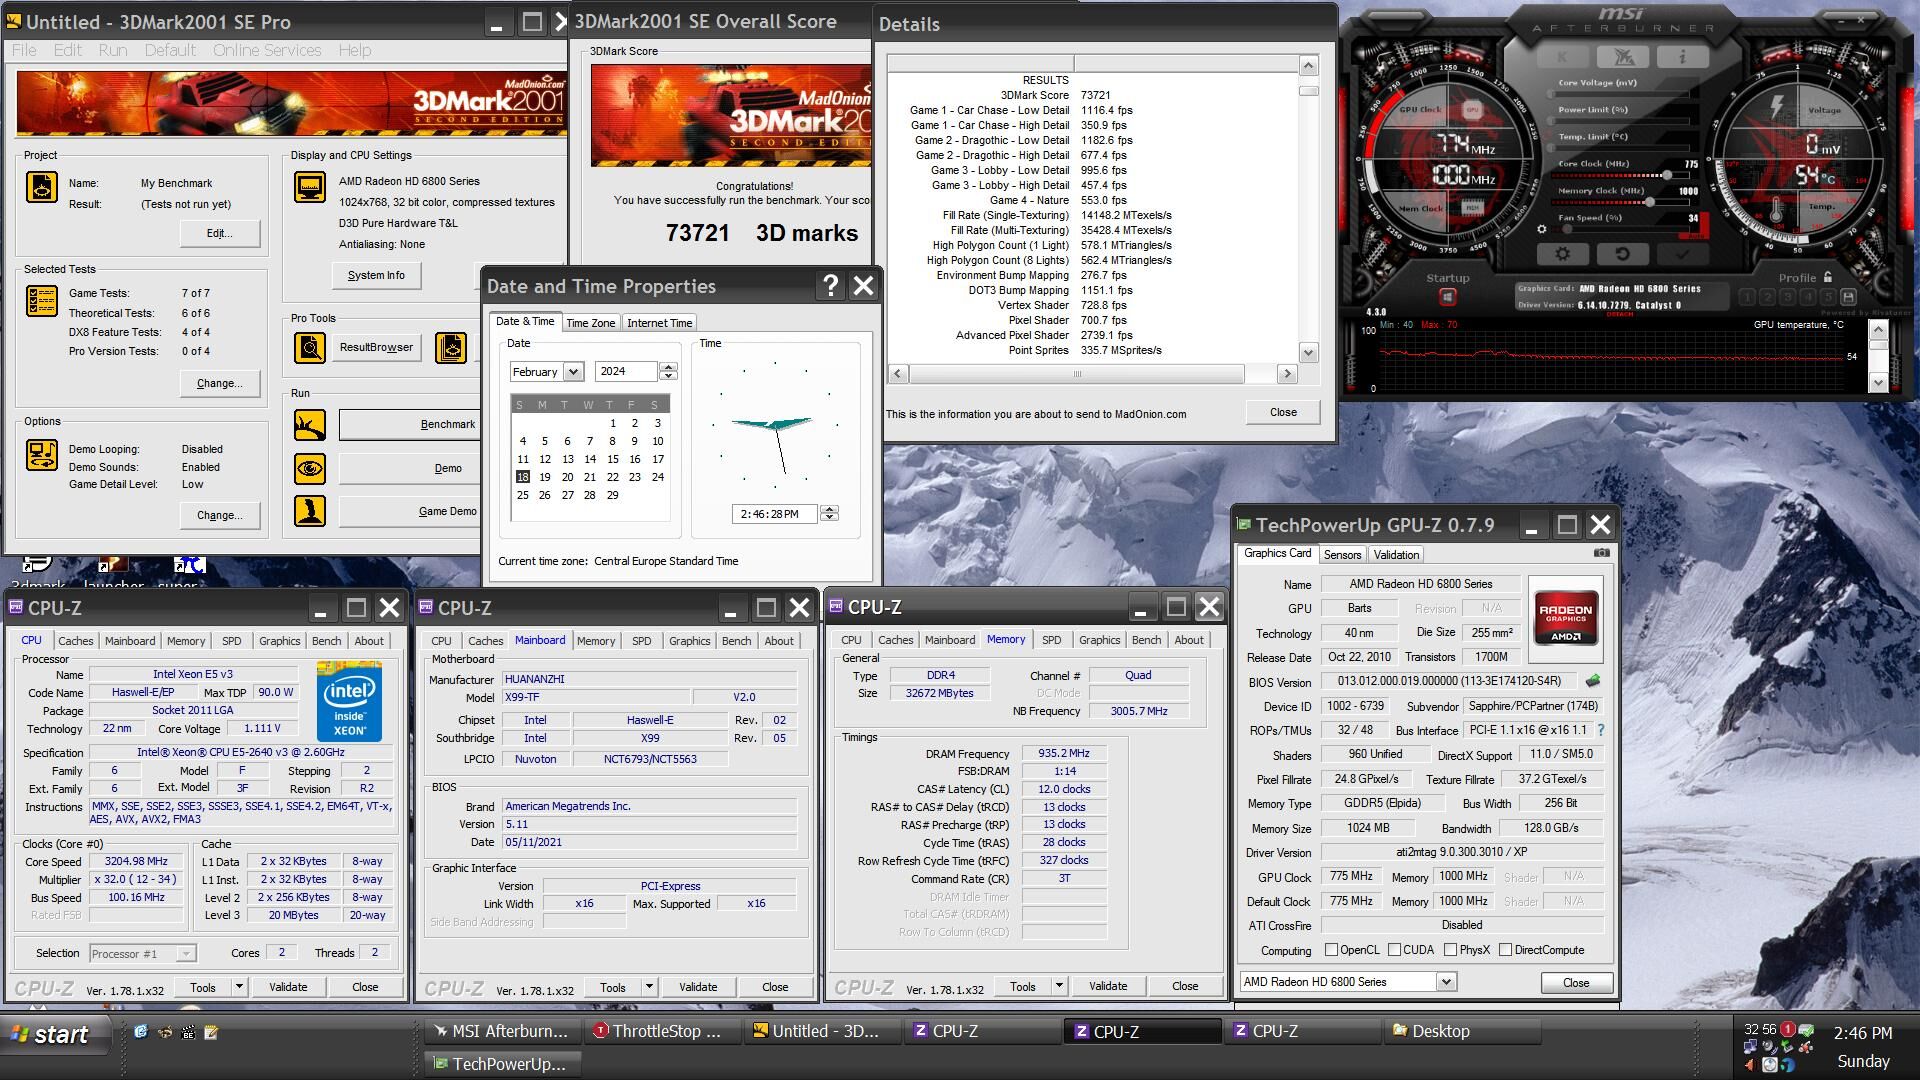The width and height of the screenshot is (1920, 1080).
Task: Open the File menu in 3DMark2001
Action: pos(24,50)
